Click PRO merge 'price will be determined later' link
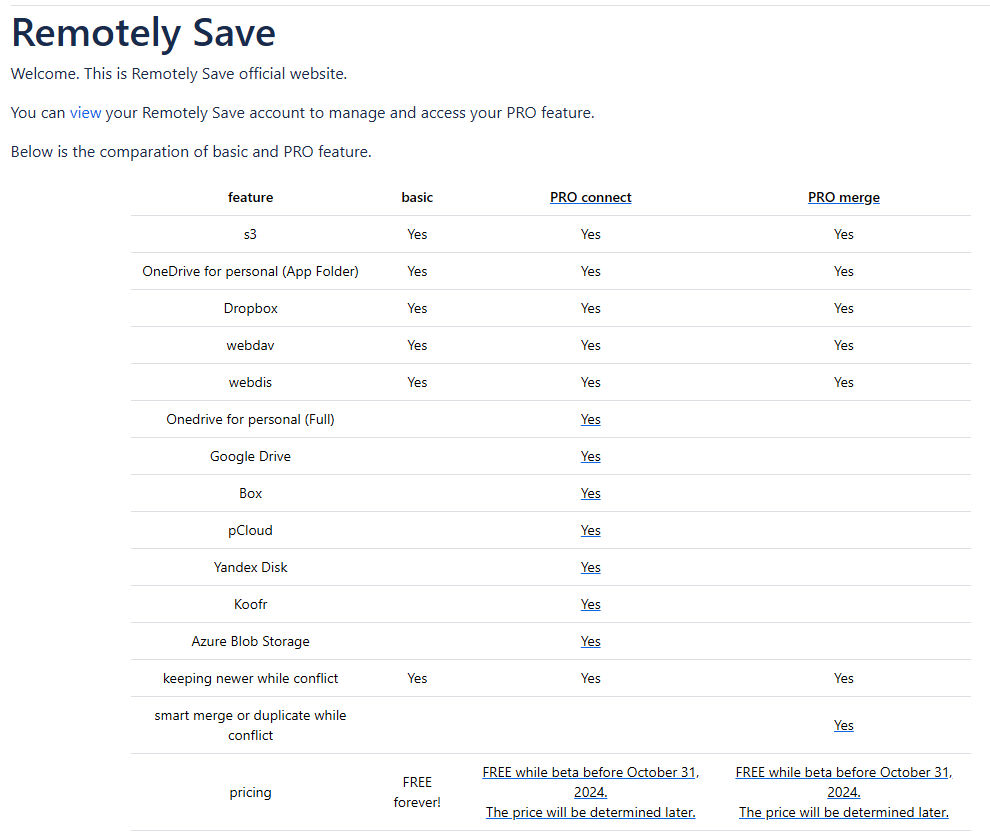Screen dimensions: 990x832 (x=844, y=812)
